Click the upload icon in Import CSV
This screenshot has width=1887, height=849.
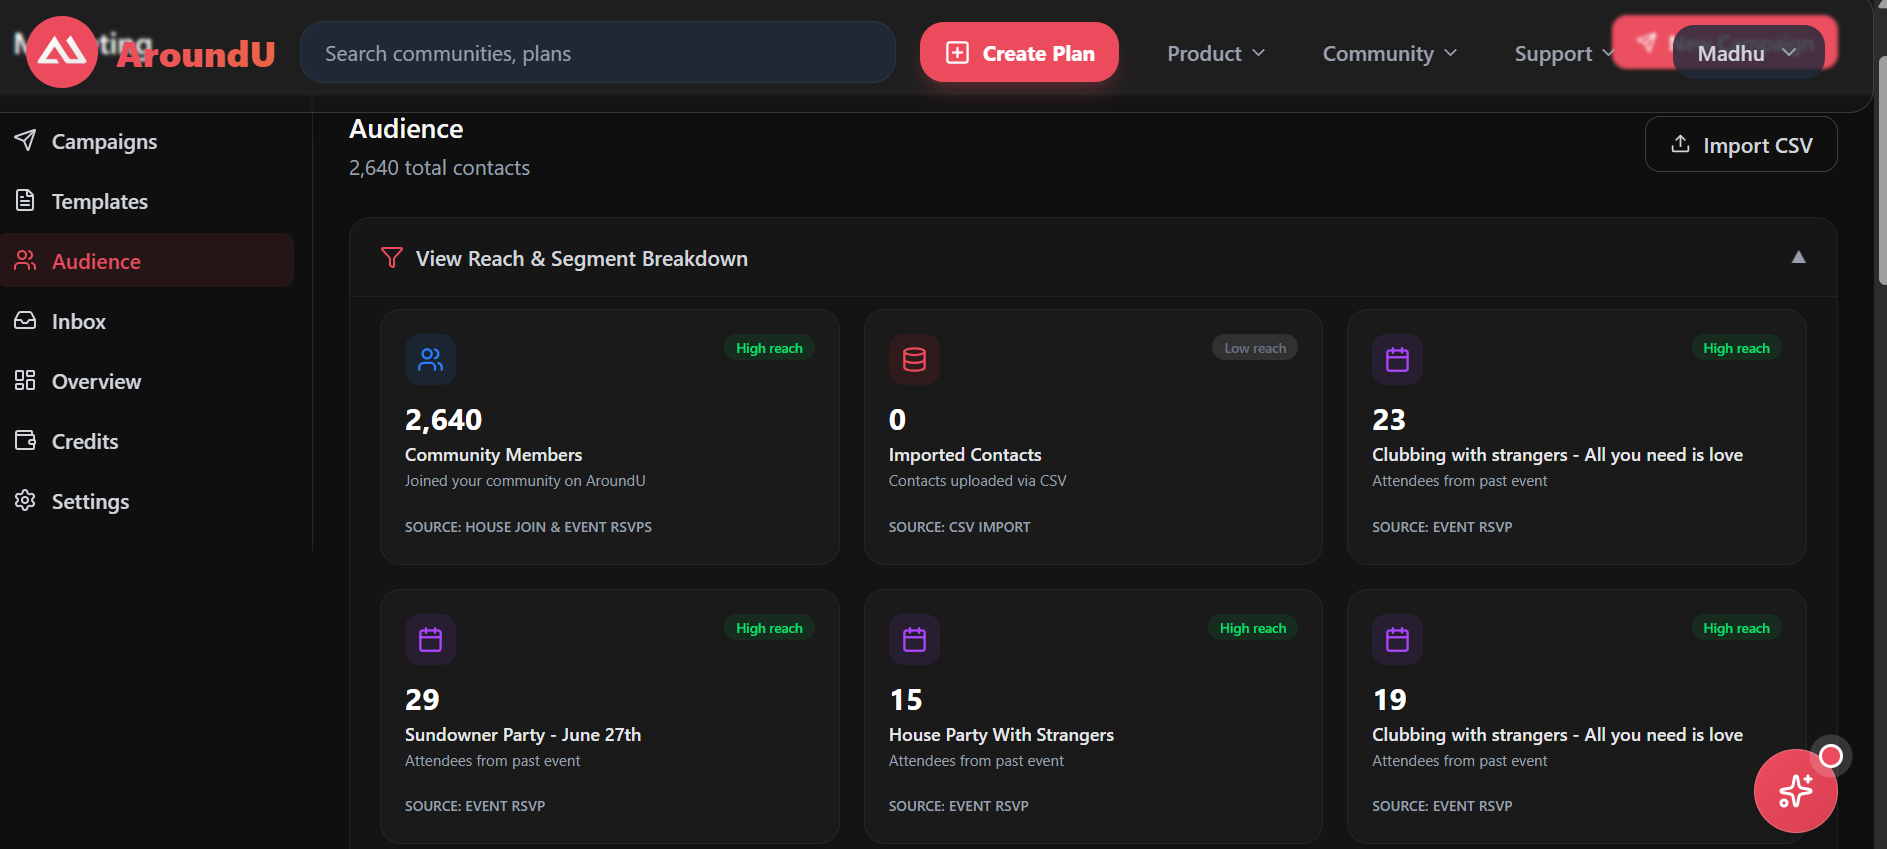1680,144
